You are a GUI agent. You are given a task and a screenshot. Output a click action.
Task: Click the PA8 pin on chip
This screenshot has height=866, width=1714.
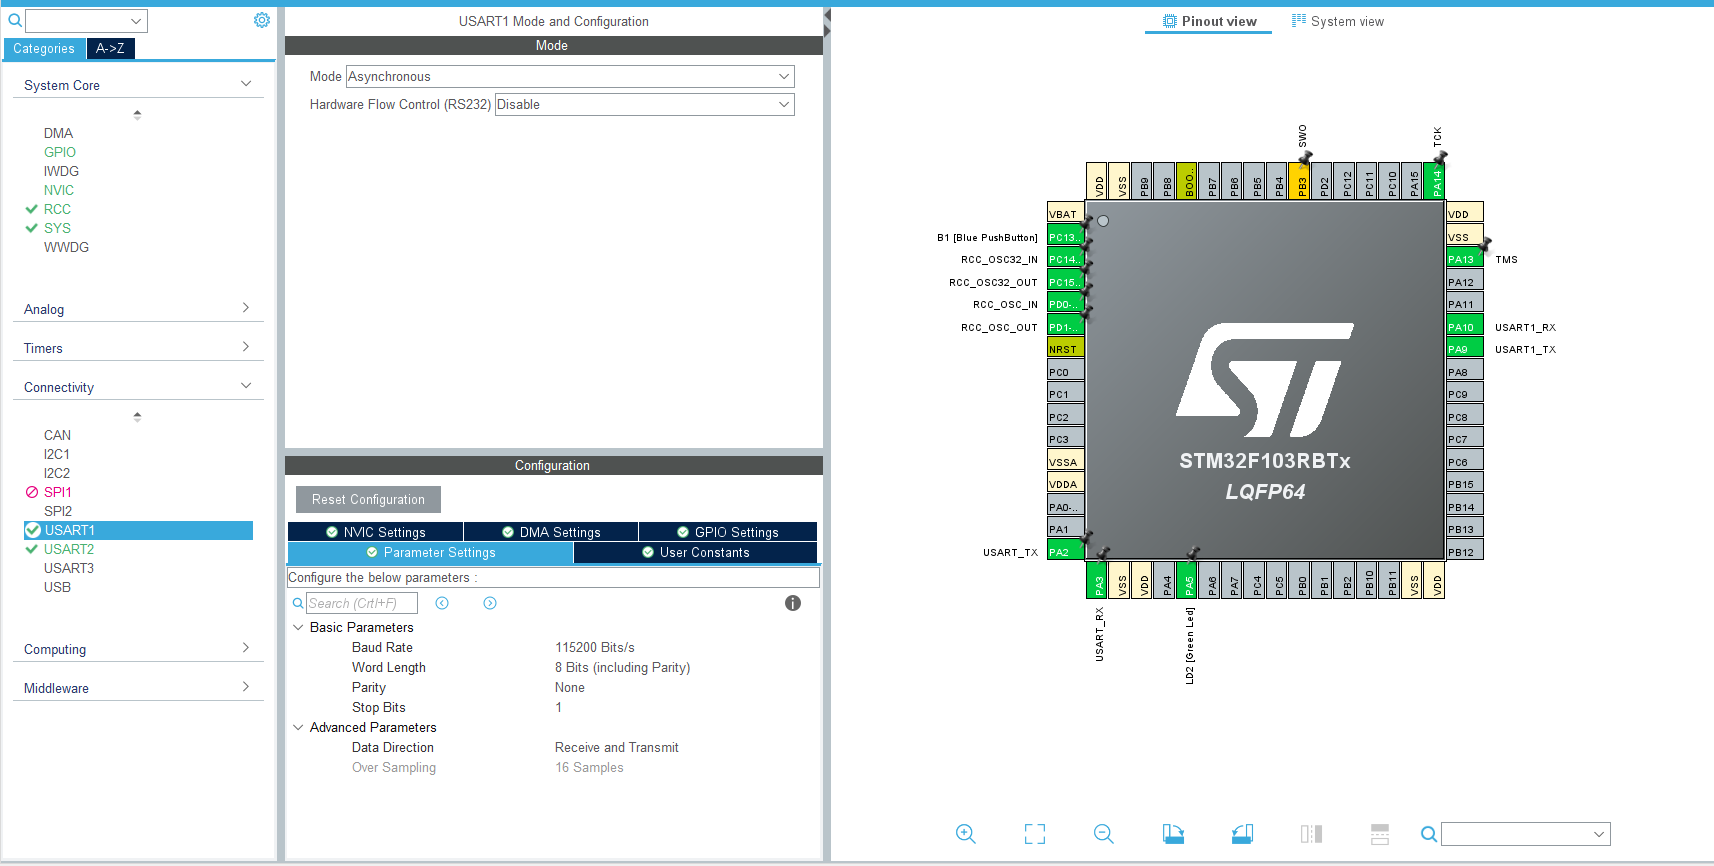1465,372
